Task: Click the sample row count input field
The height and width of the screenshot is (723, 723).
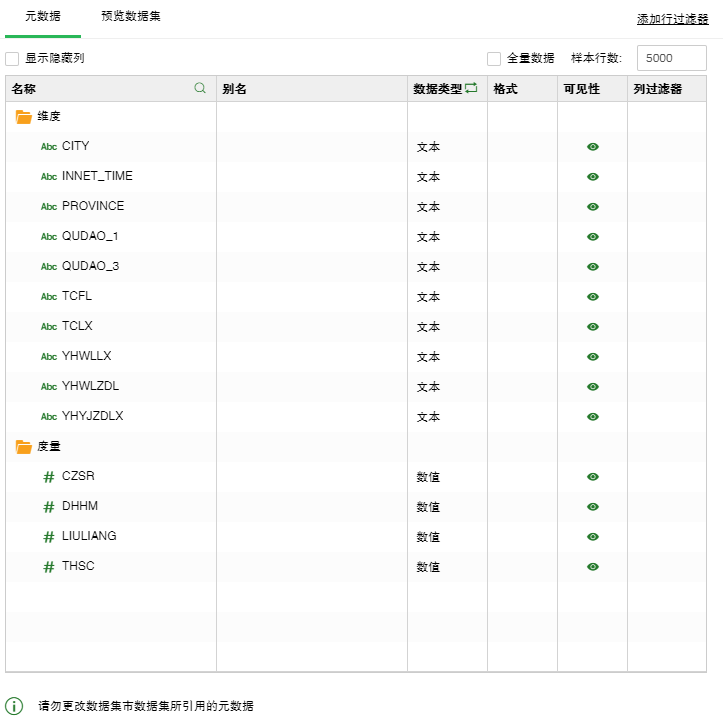Action: (671, 58)
